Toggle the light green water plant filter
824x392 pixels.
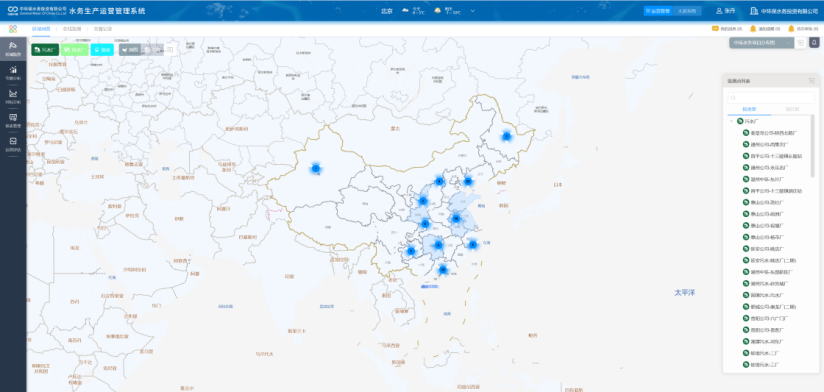tap(74, 50)
